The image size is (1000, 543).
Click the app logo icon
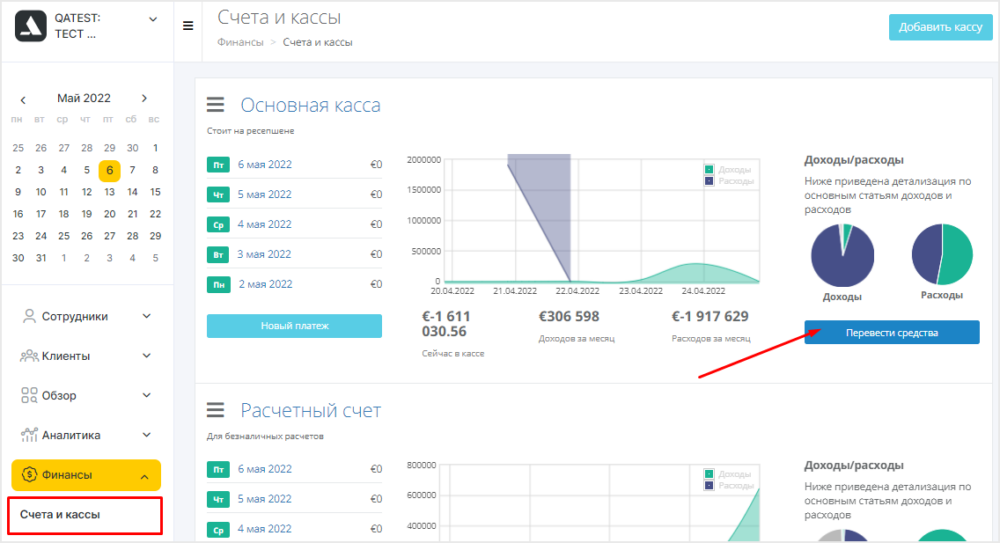31,26
